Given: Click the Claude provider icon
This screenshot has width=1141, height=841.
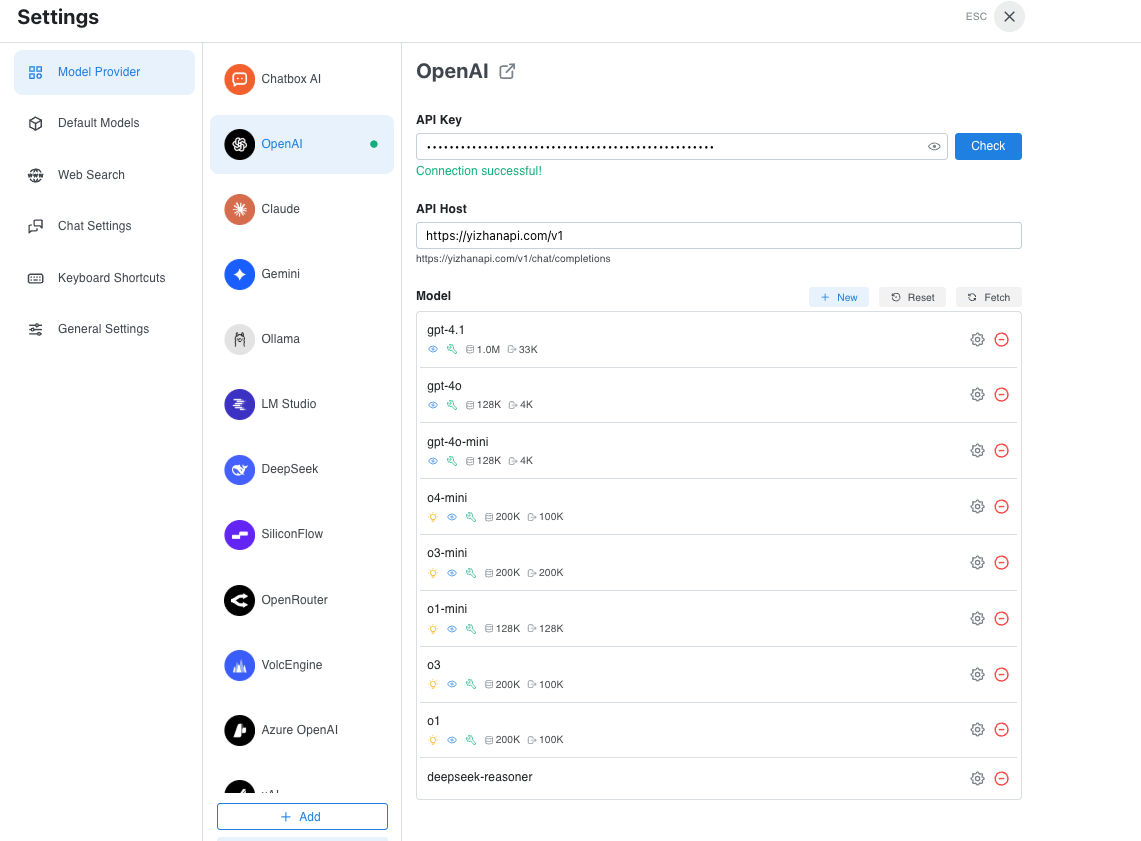Looking at the screenshot, I should tap(239, 210).
